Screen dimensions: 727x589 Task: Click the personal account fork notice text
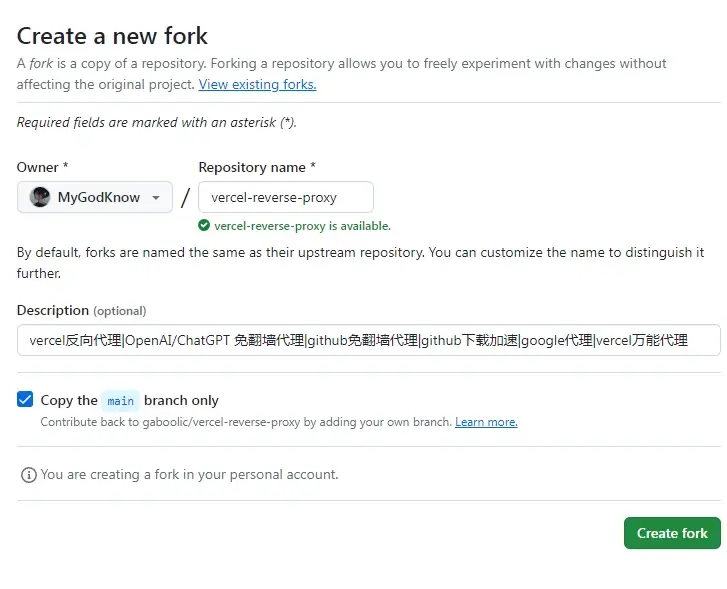tap(189, 474)
